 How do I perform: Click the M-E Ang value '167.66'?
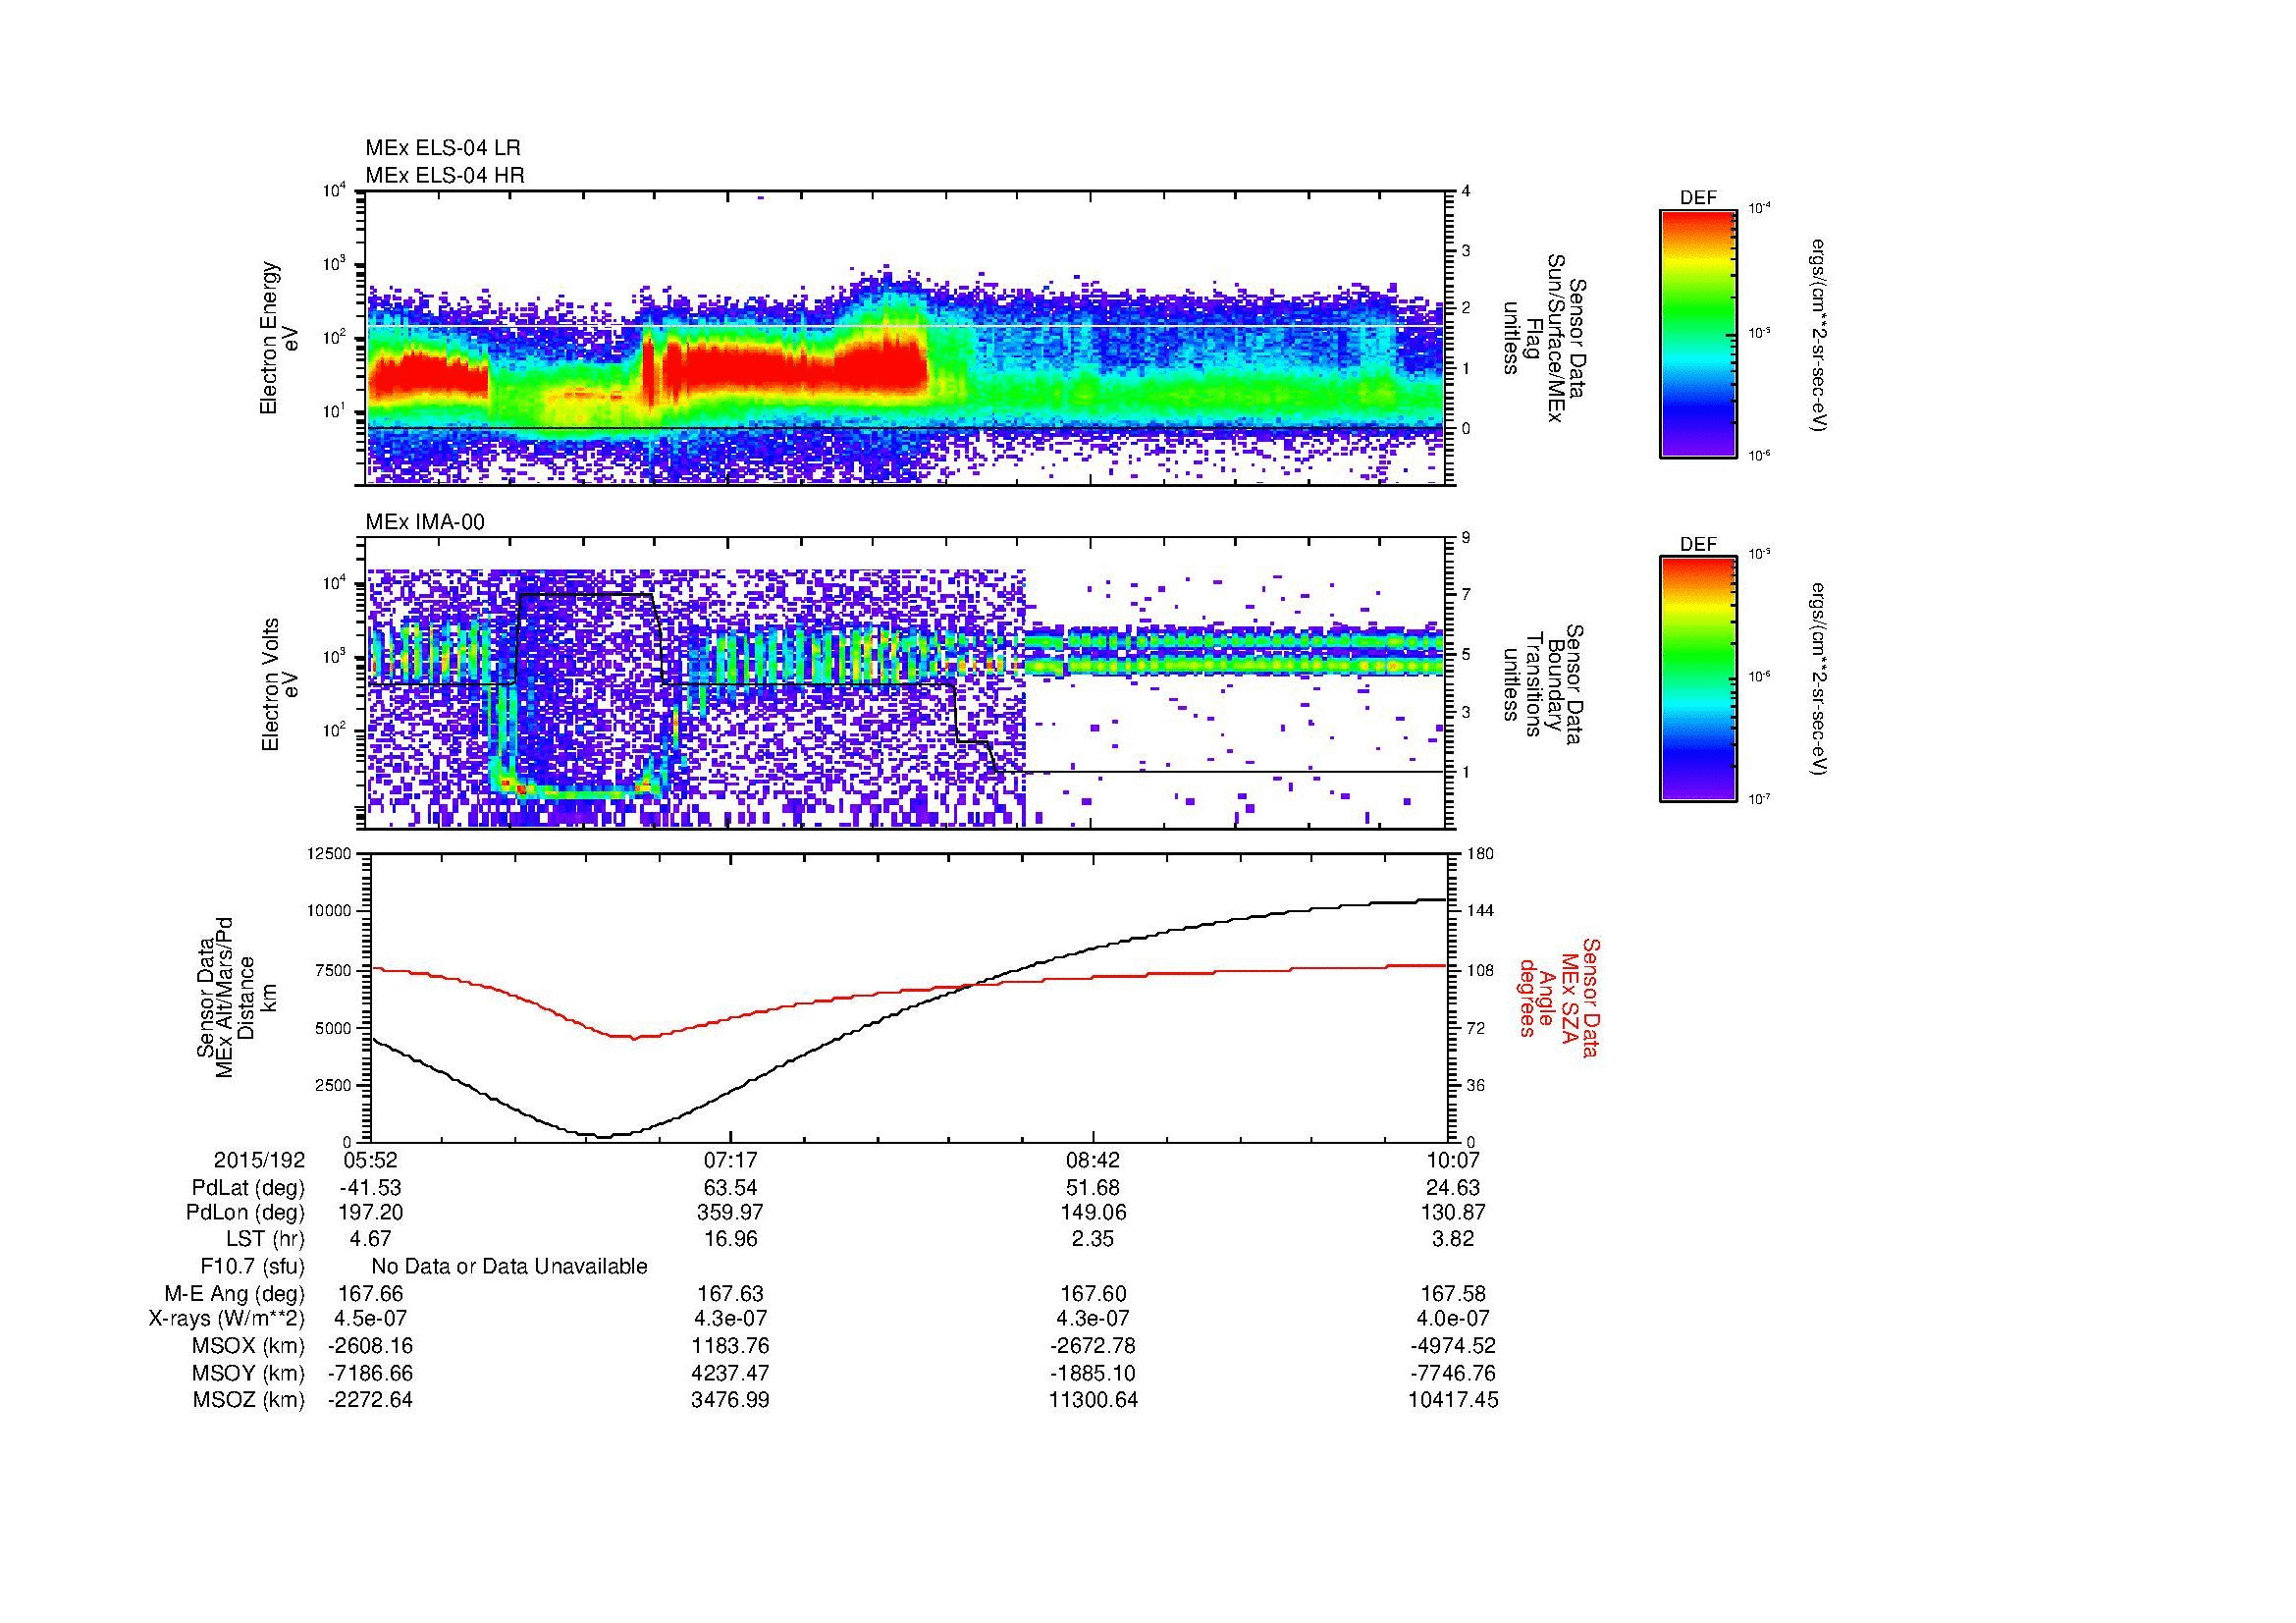coord(371,1294)
